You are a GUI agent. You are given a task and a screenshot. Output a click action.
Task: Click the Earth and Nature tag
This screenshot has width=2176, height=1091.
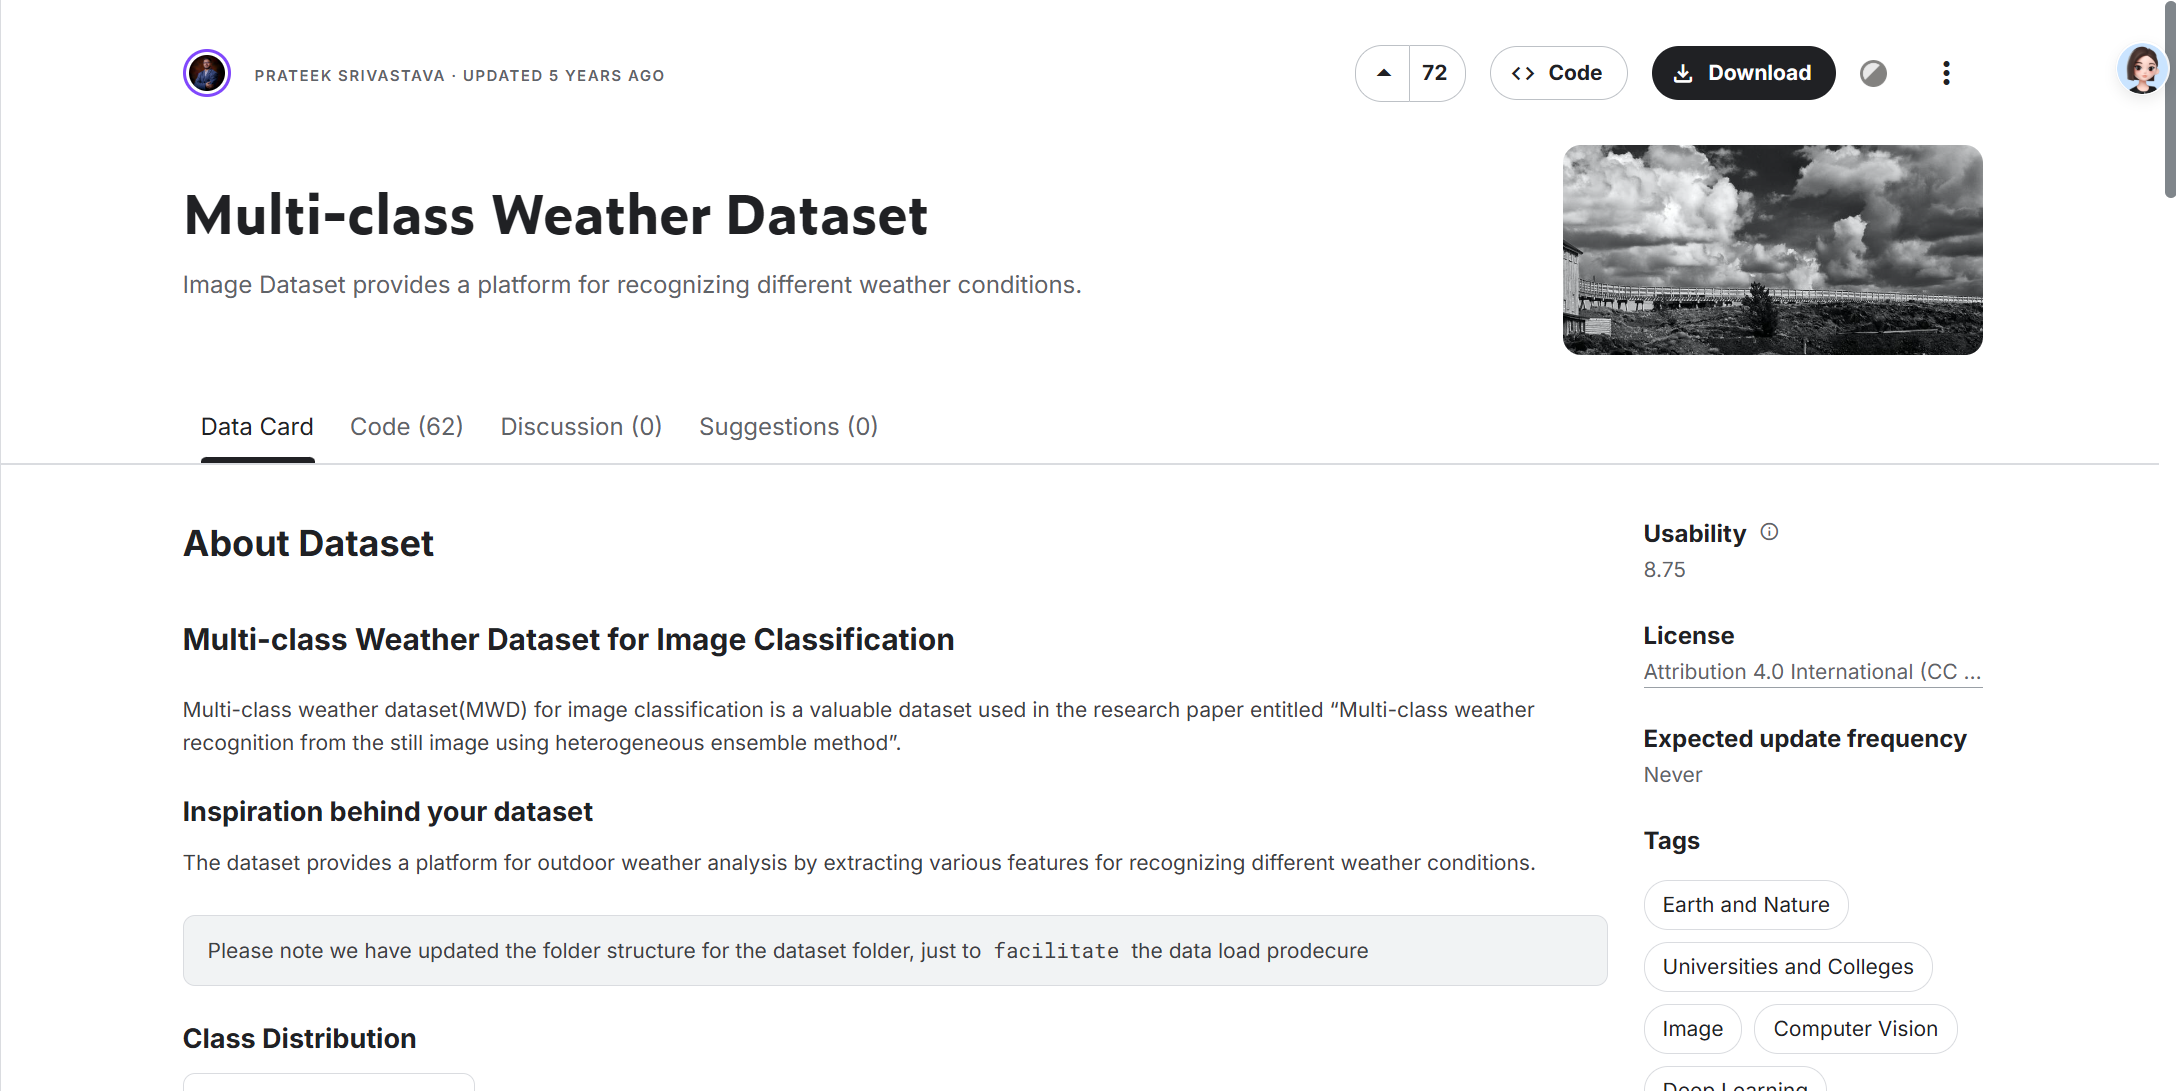point(1745,905)
